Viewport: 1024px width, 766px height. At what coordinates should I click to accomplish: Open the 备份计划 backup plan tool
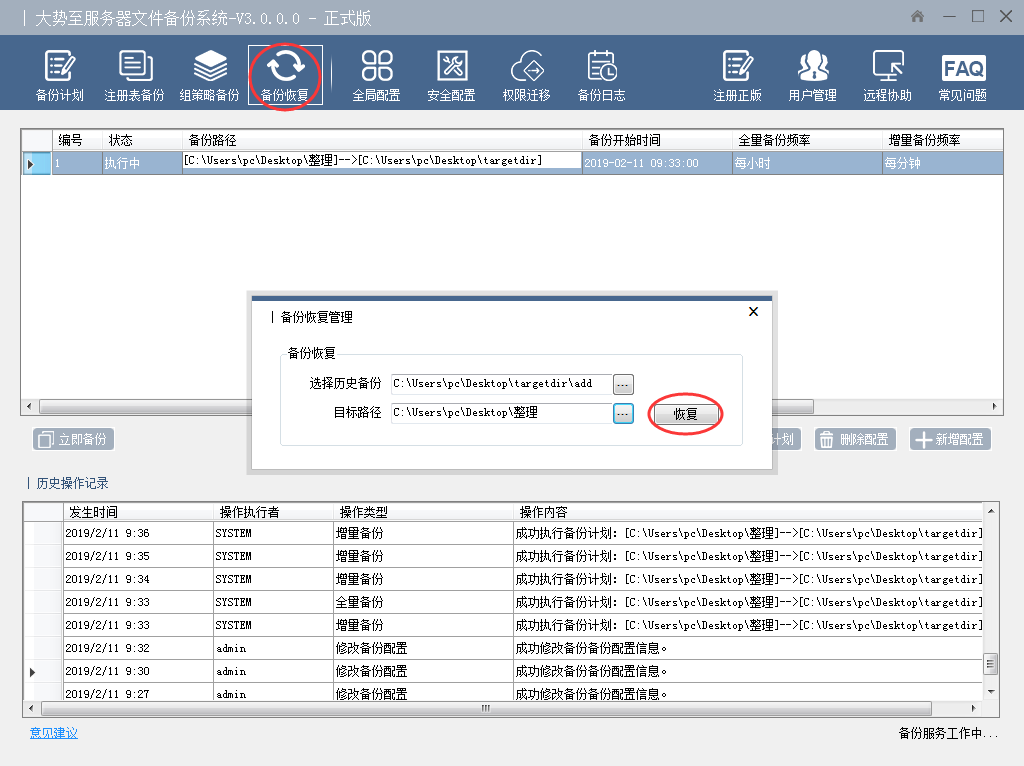(59, 76)
